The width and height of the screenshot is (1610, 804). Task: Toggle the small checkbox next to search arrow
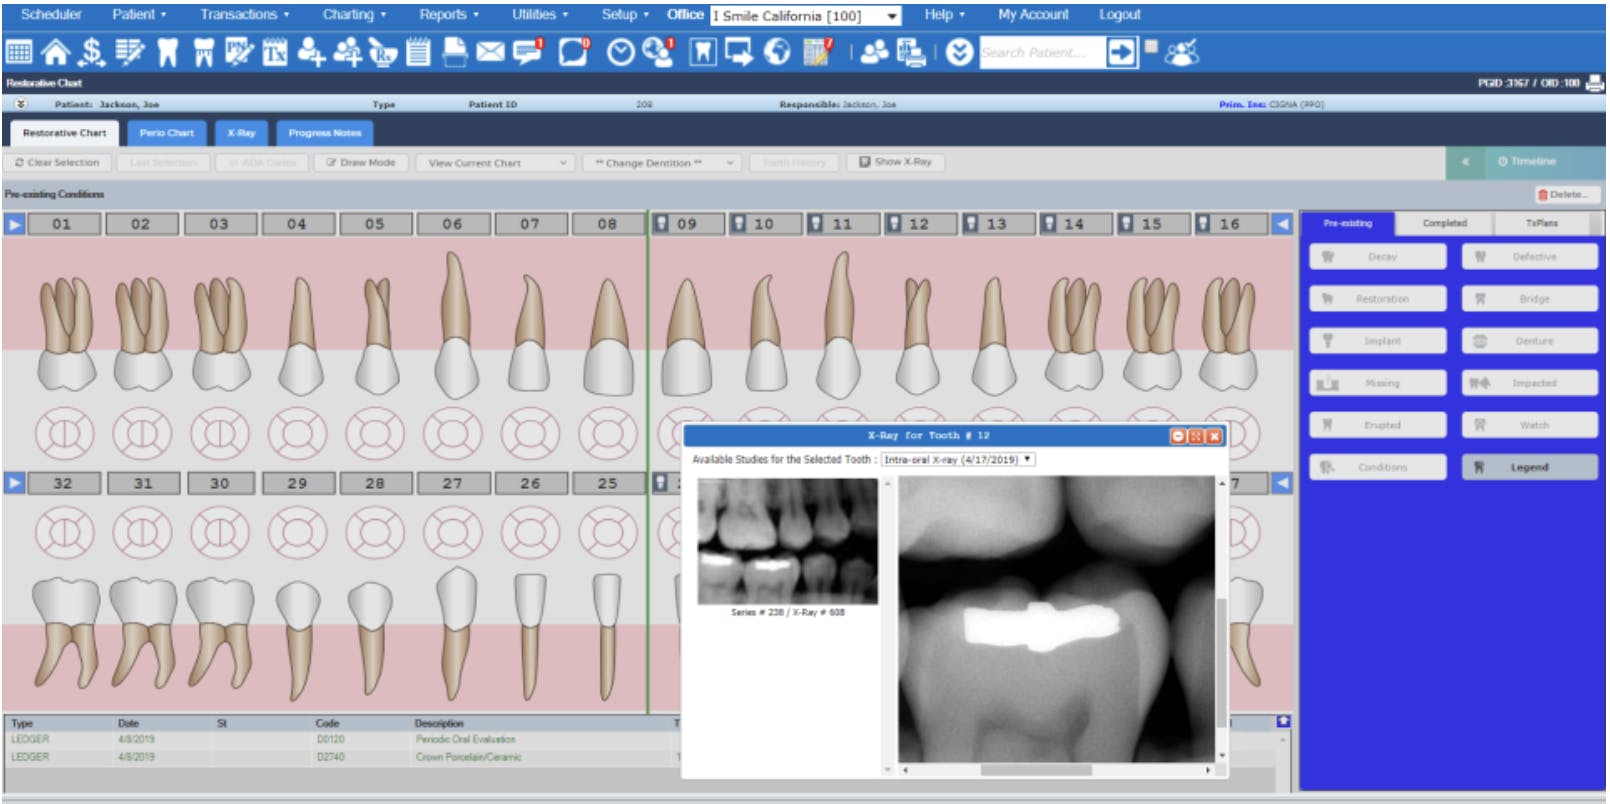[x=1151, y=46]
